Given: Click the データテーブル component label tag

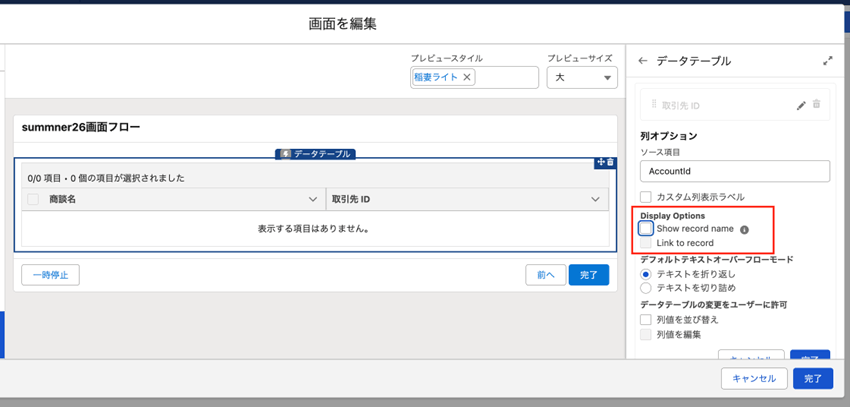Looking at the screenshot, I should pos(316,154).
